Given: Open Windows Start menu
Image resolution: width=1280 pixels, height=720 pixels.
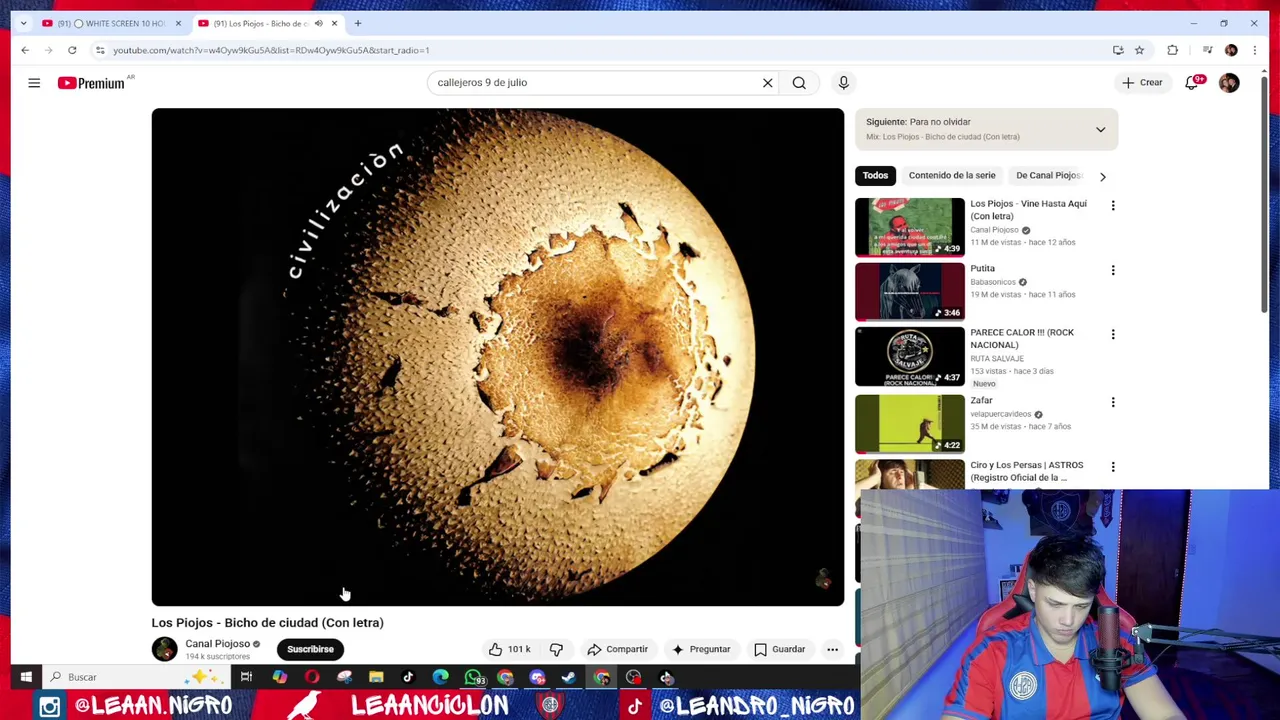Looking at the screenshot, I should [x=26, y=677].
